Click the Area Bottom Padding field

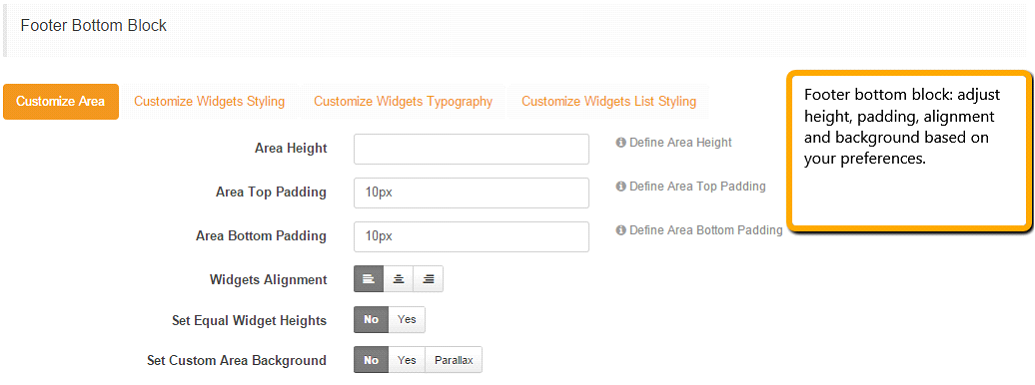[471, 236]
